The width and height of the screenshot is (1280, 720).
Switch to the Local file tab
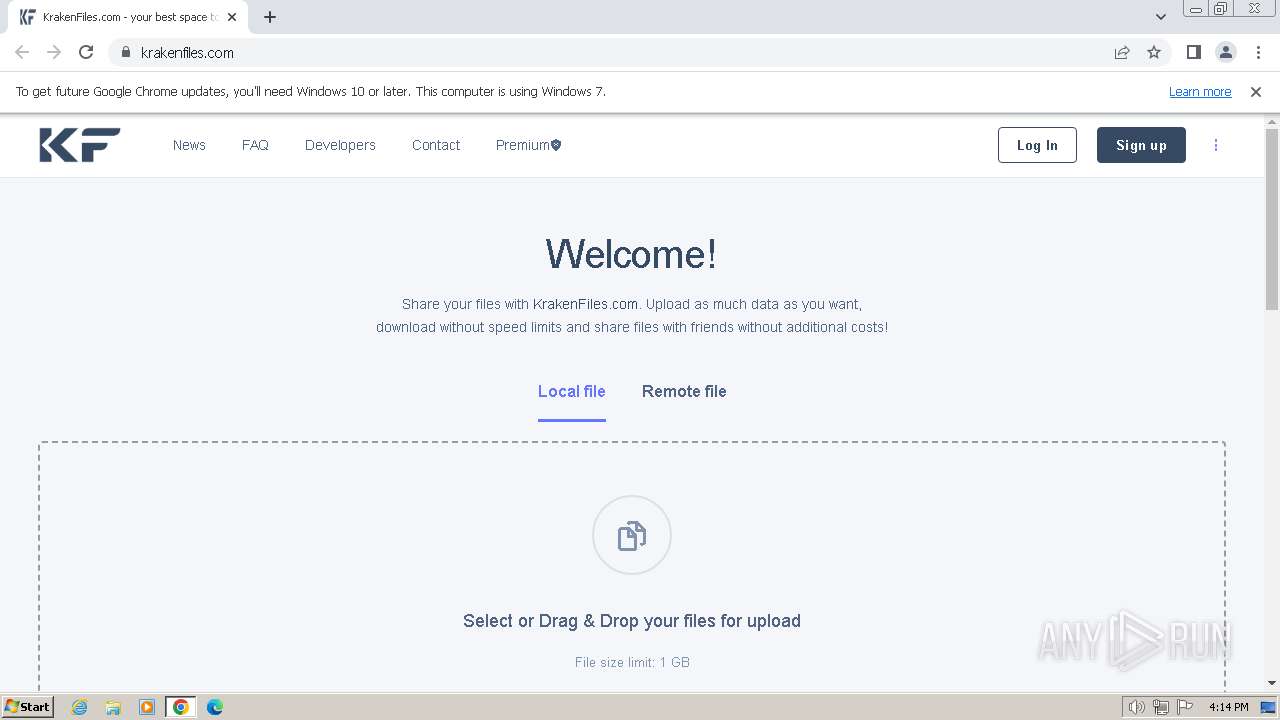(572, 391)
